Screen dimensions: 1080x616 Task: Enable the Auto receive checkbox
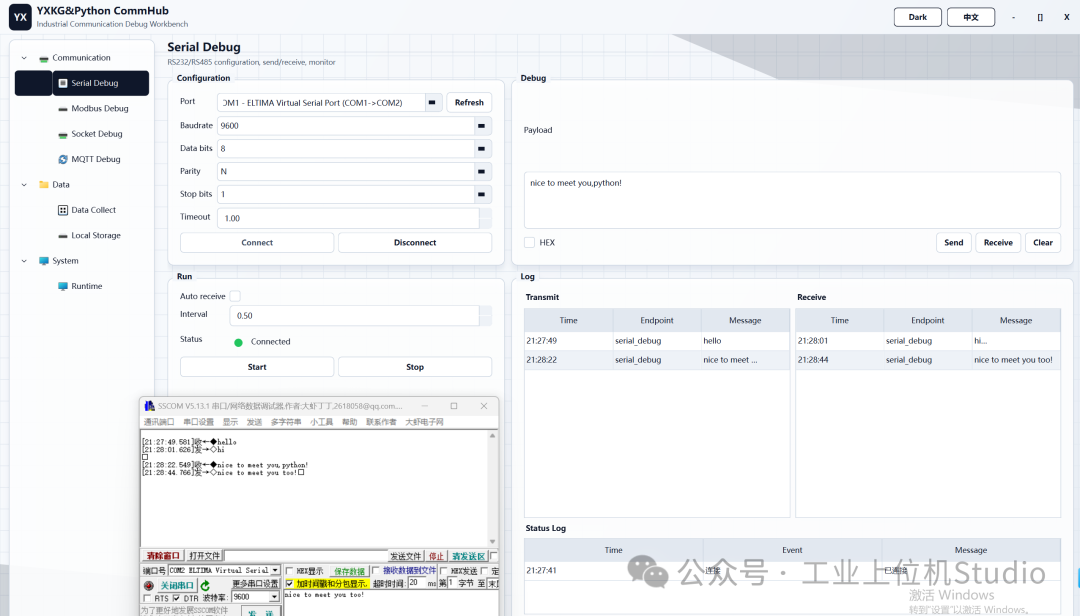point(235,296)
